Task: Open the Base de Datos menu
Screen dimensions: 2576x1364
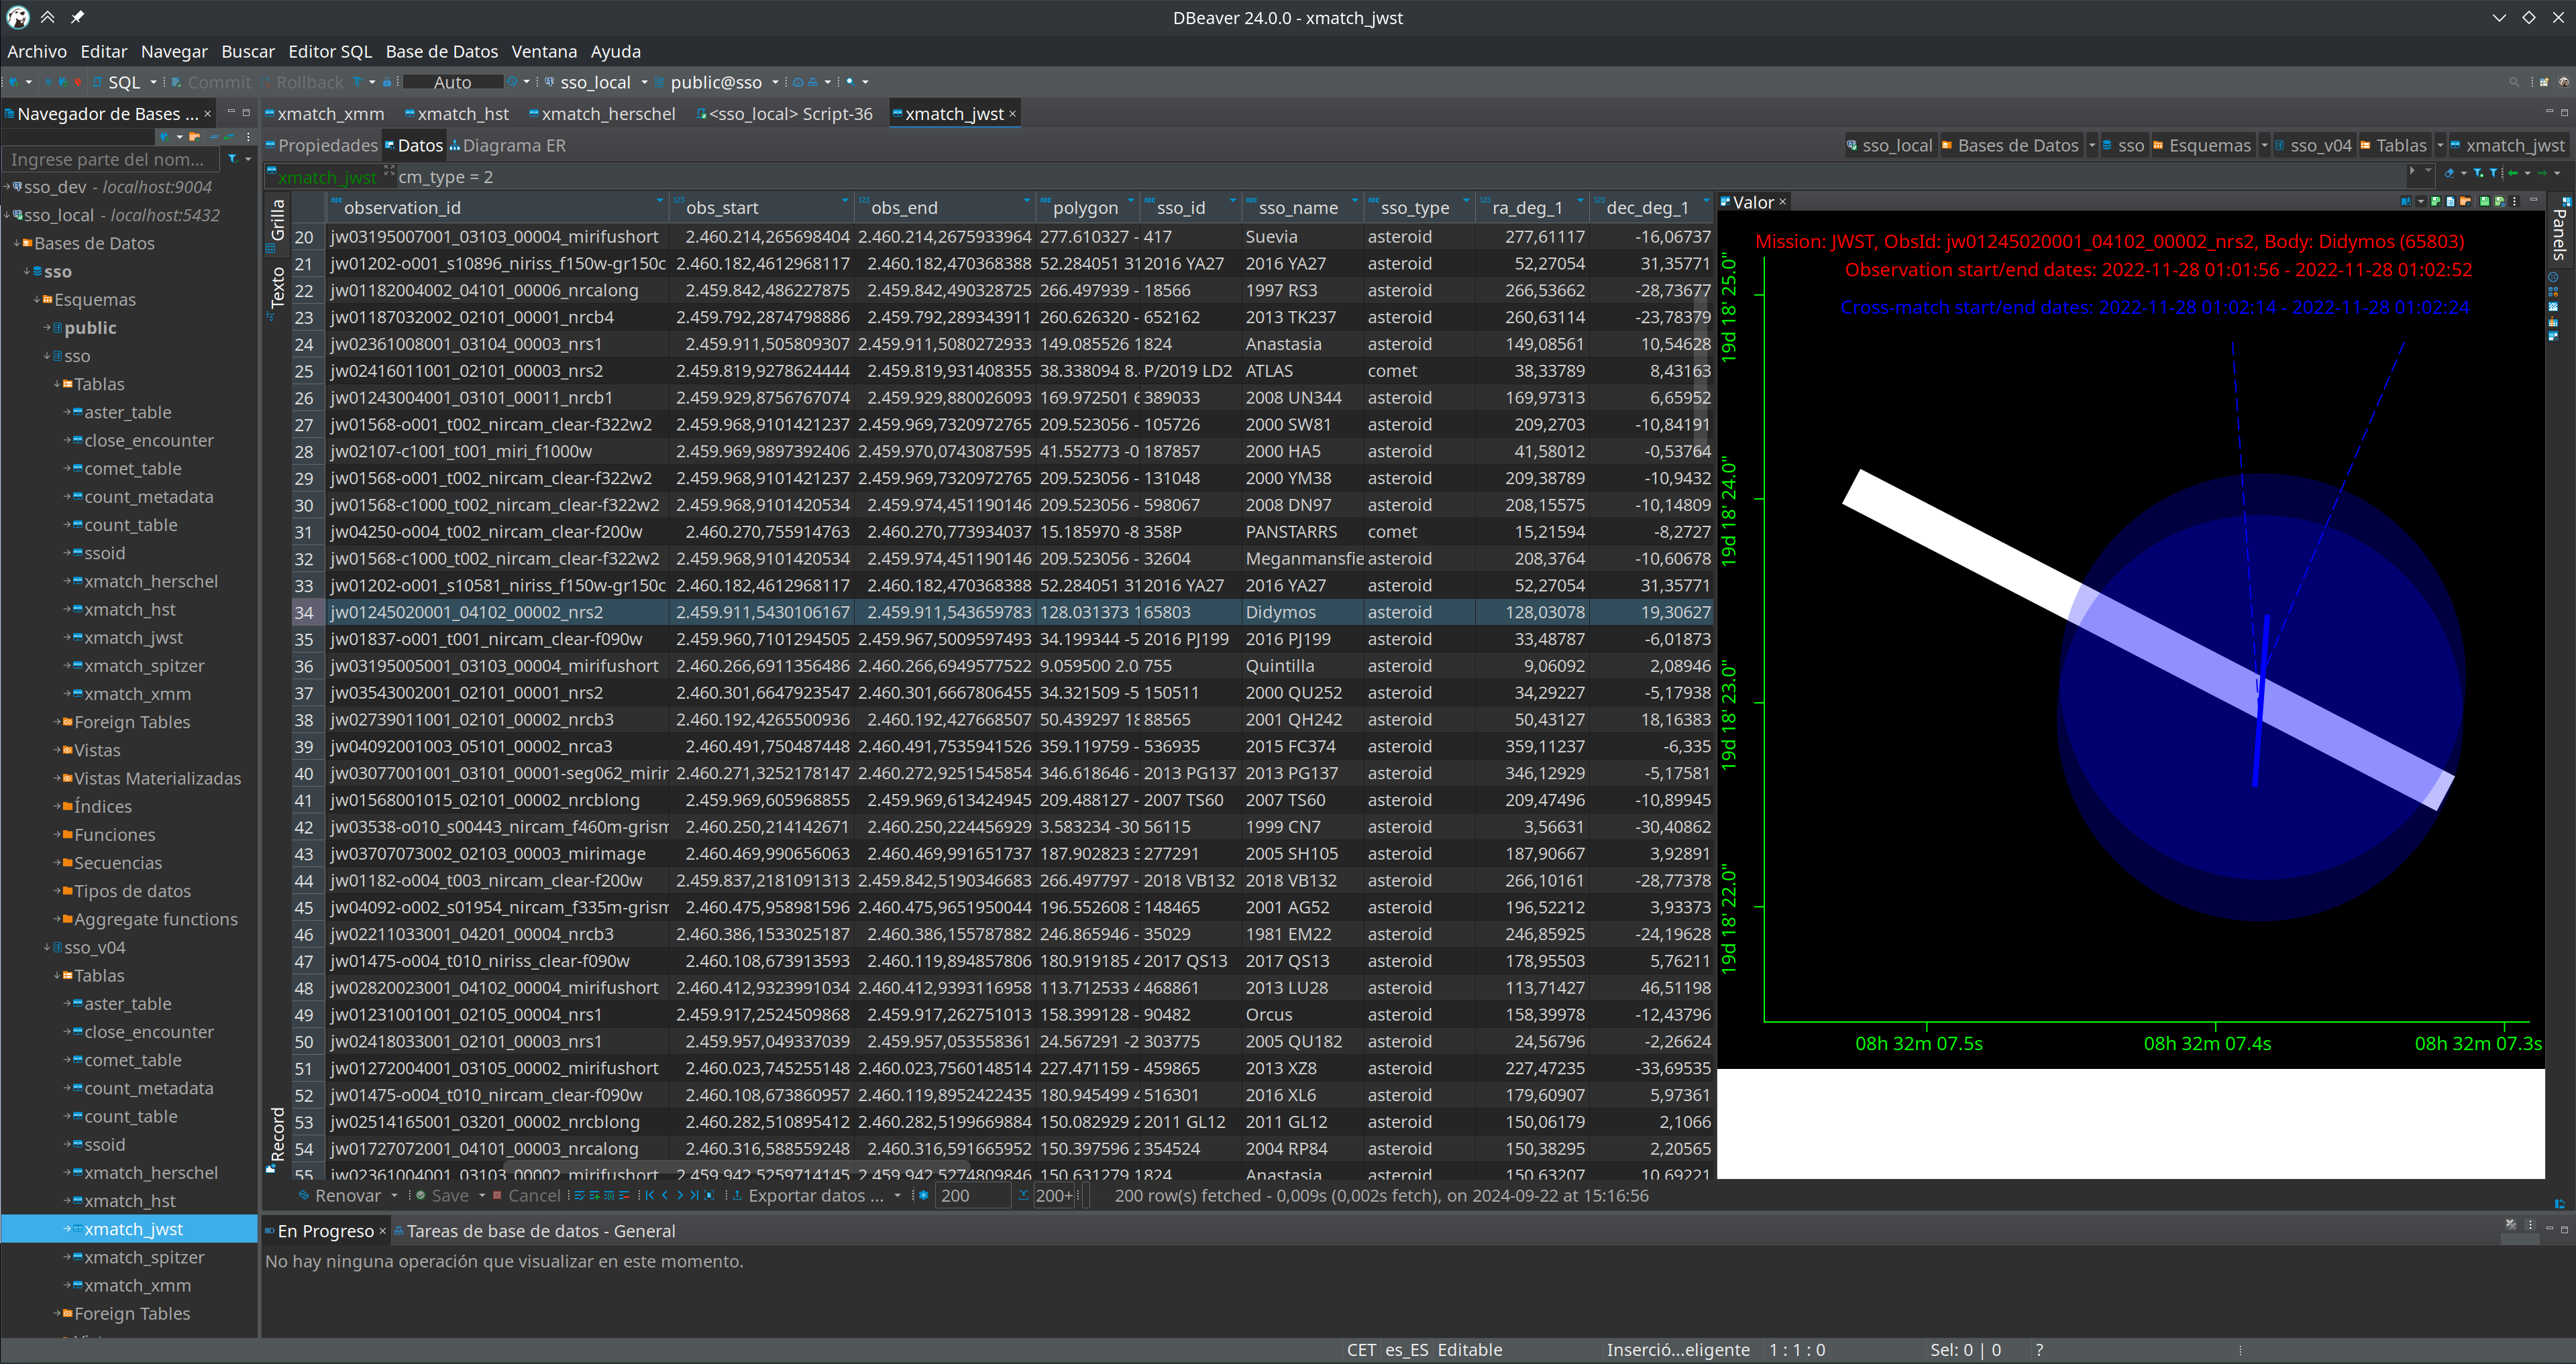Action: click(x=441, y=51)
